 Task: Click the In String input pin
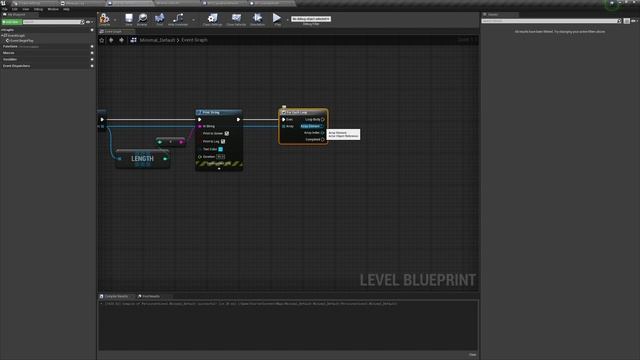coord(200,126)
